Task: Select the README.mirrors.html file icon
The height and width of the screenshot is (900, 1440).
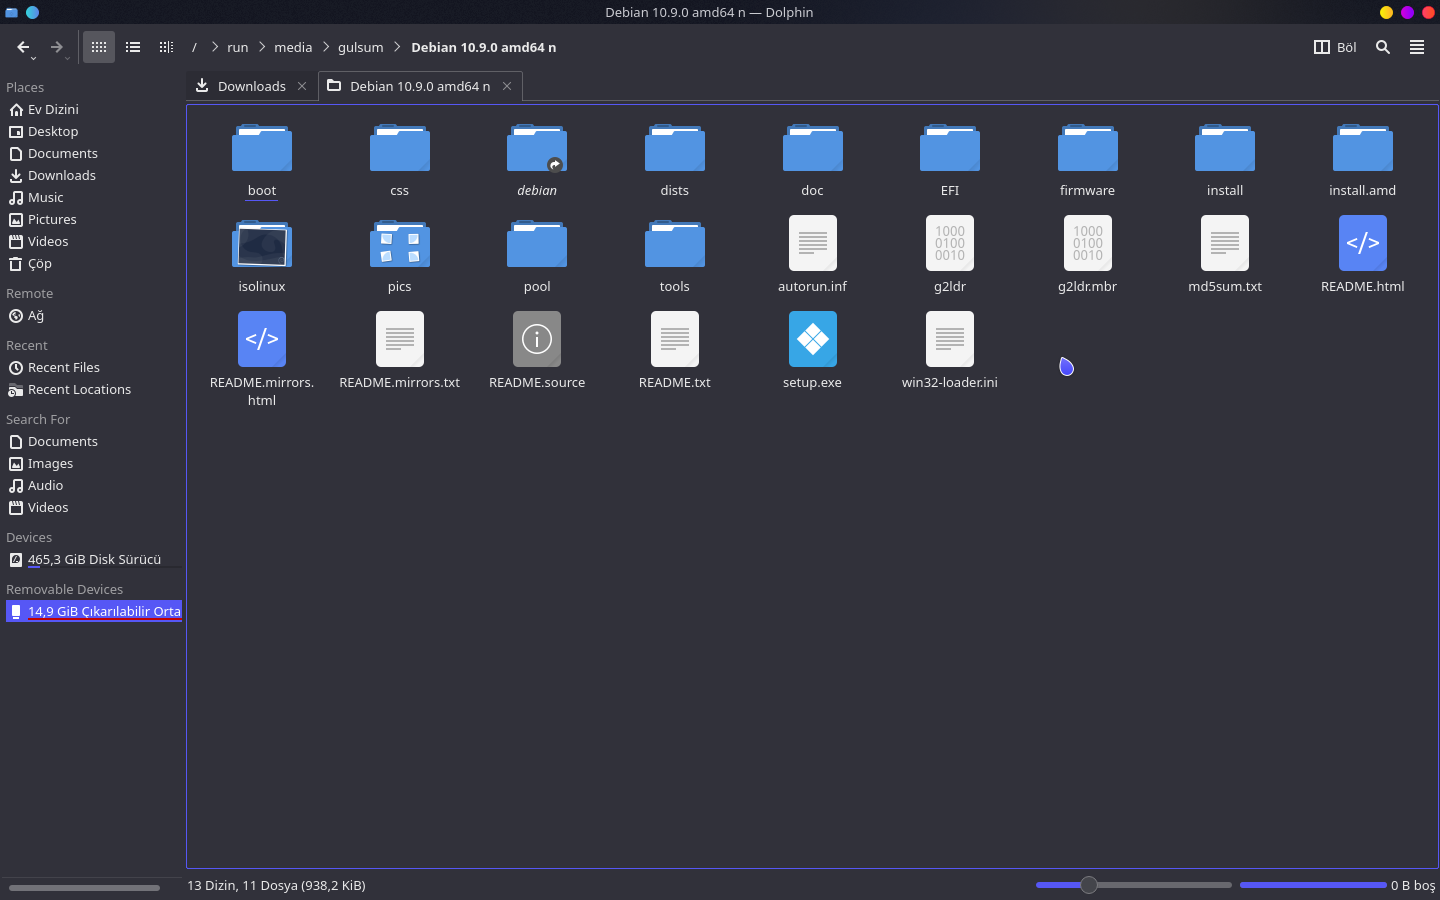Action: click(x=262, y=339)
